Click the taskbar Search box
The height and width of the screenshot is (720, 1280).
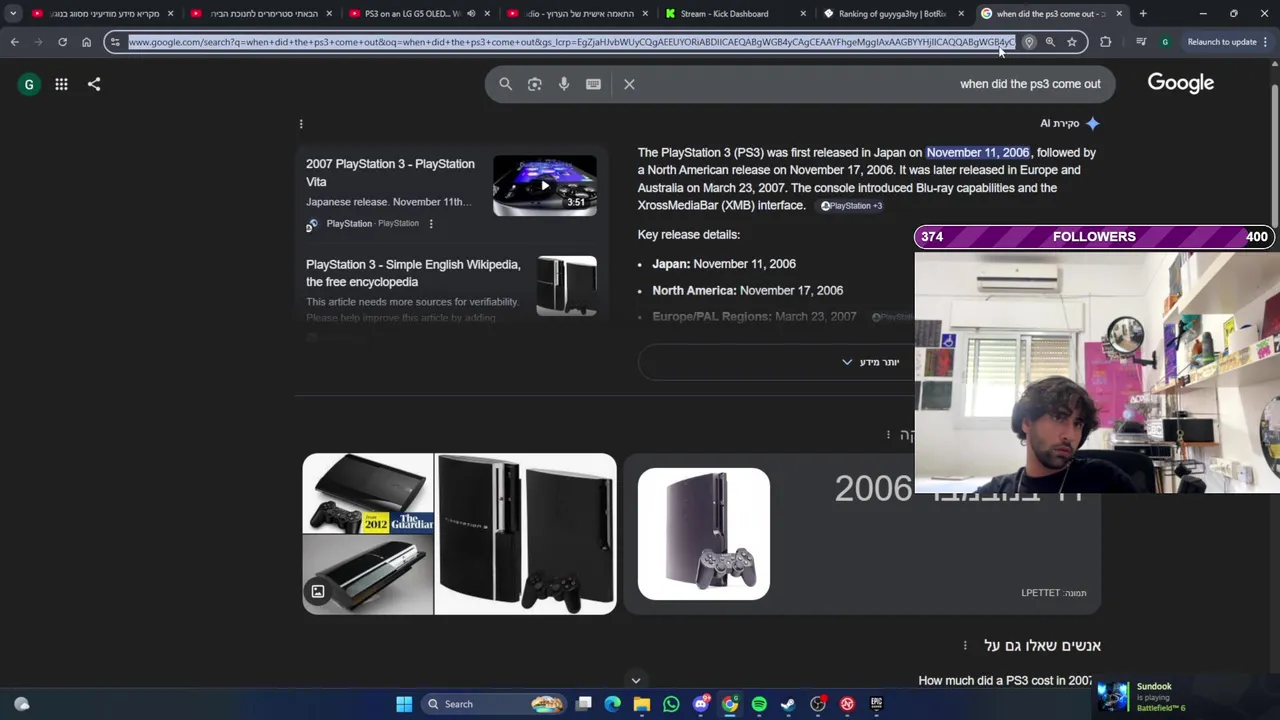[495, 704]
